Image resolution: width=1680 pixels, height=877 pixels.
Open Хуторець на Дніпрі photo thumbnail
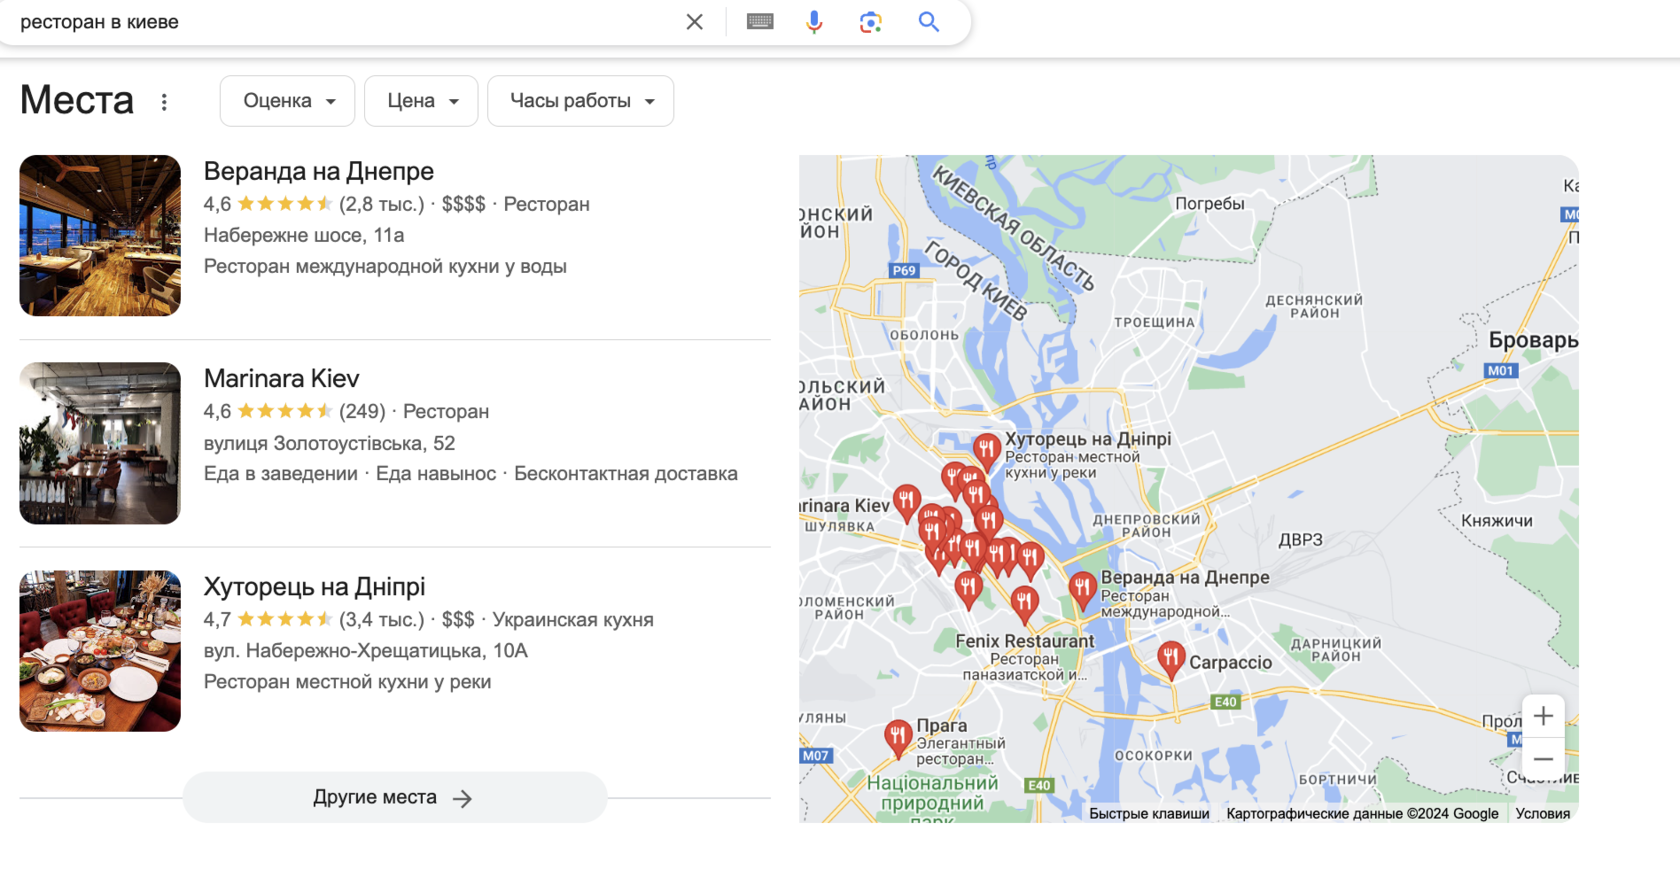tap(100, 651)
